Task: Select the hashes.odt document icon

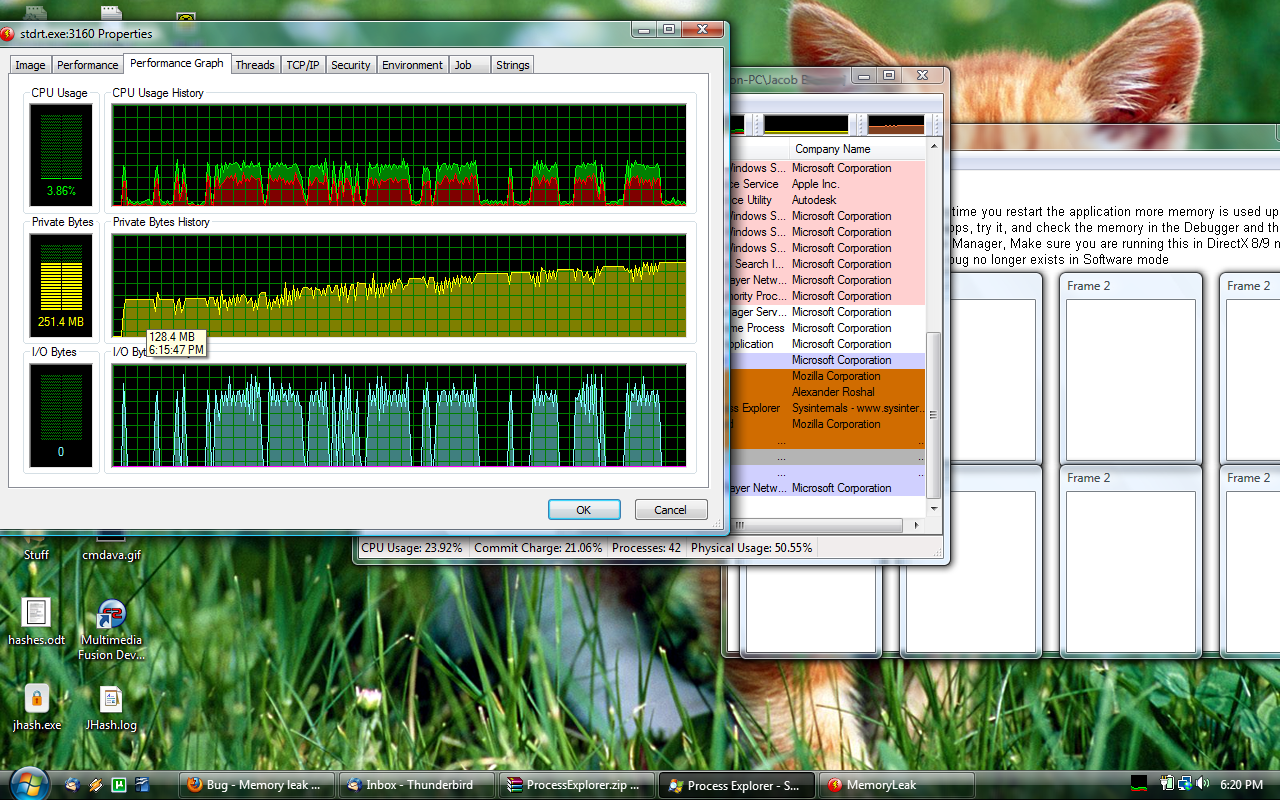Action: coord(36,613)
